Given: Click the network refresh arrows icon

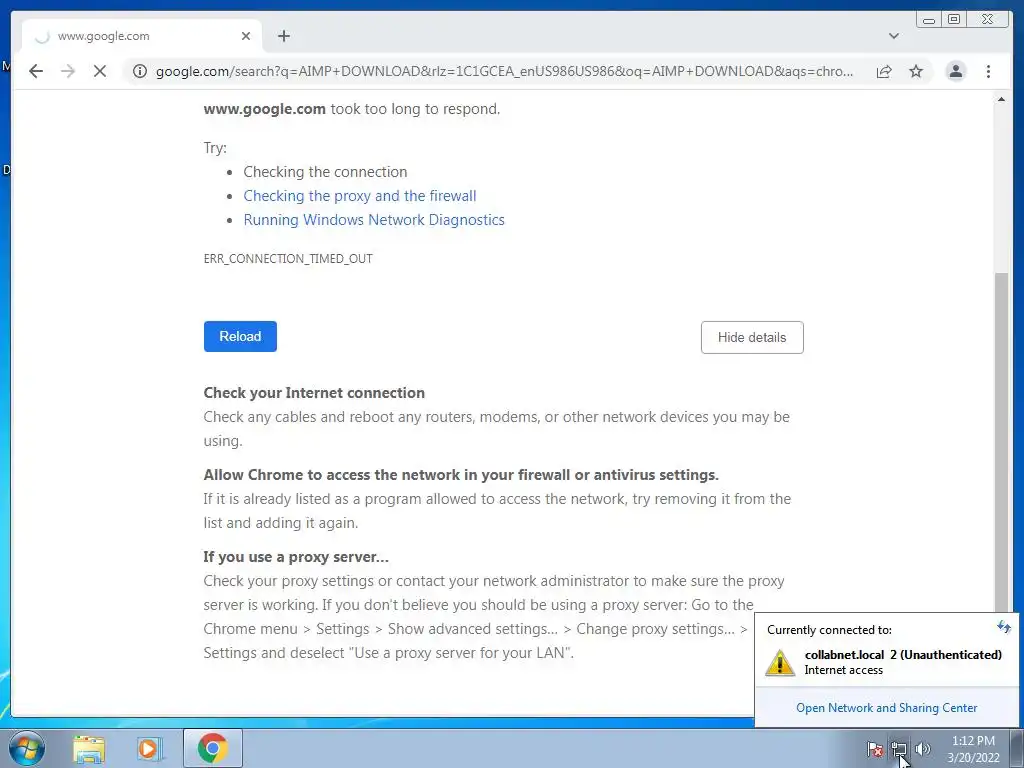Looking at the screenshot, I should [x=1004, y=628].
